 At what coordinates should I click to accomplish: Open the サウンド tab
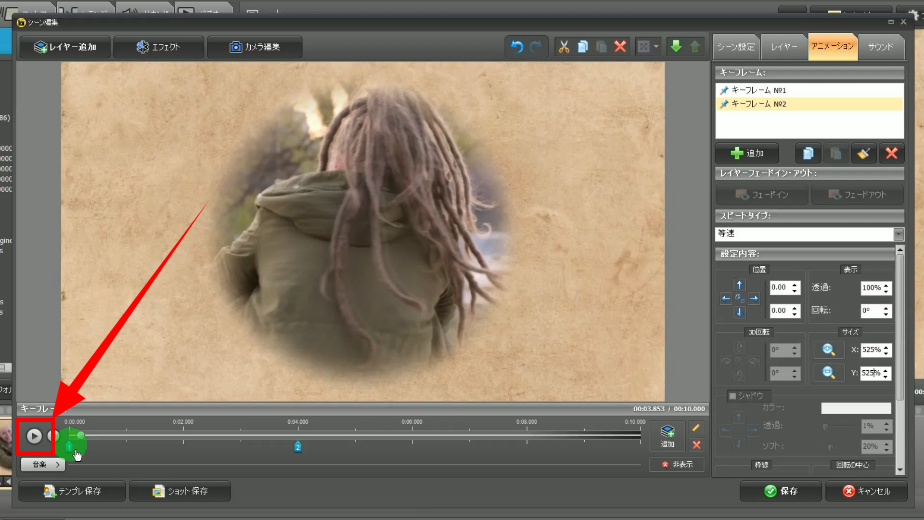pyautogui.click(x=880, y=46)
